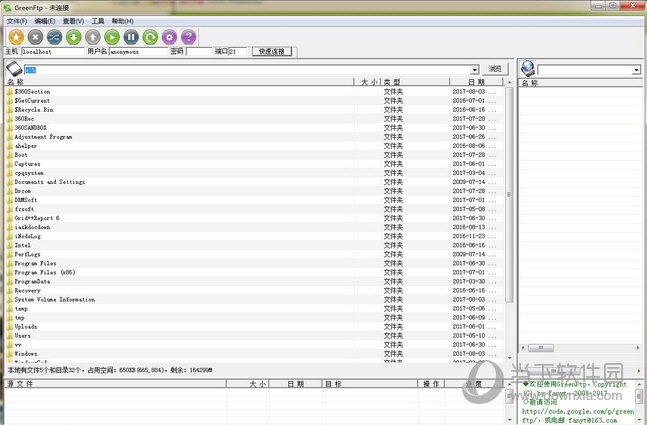Click the star favorites icon in toolbar
Viewport: 647px width, 425px height.
coord(16,36)
